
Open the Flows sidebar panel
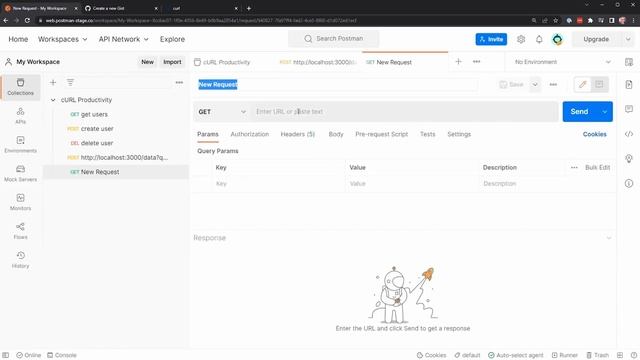click(20, 231)
